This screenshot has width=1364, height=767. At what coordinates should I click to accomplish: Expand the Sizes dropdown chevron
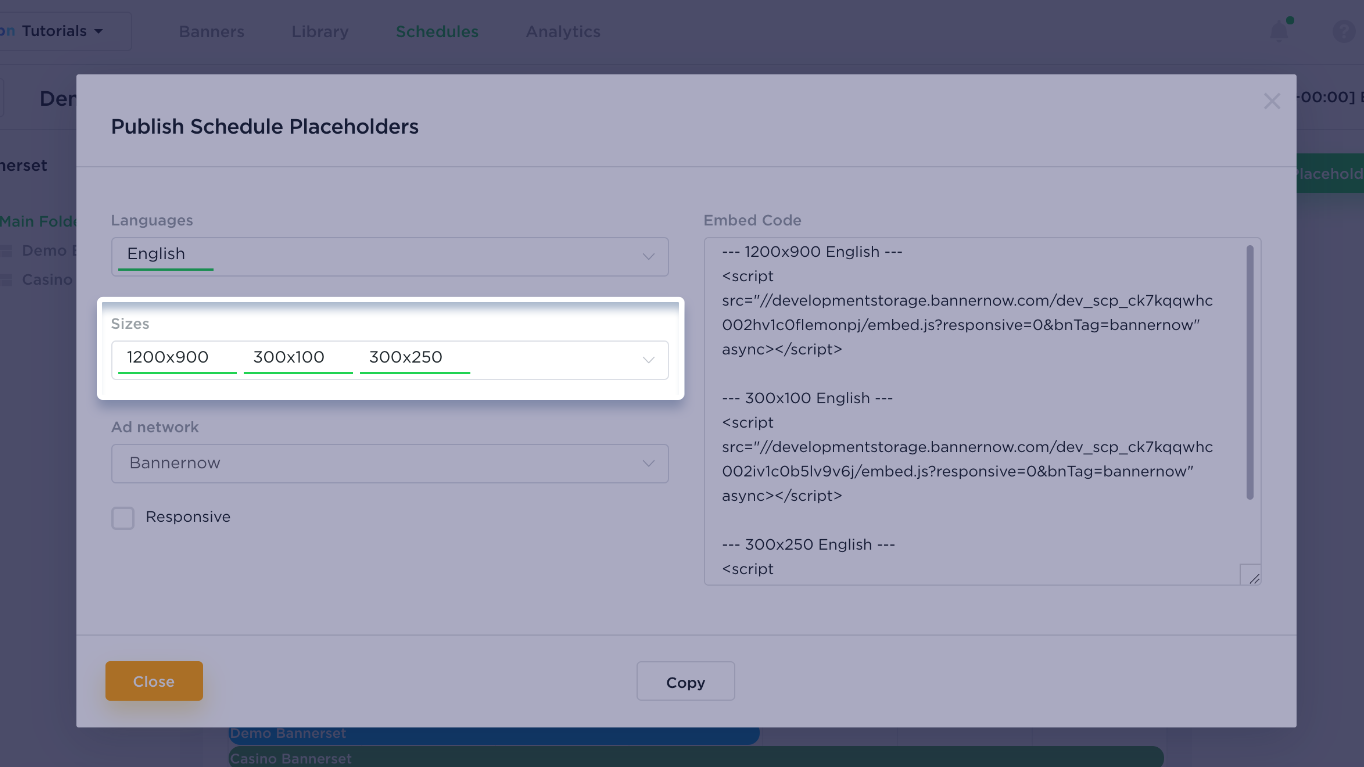648,360
